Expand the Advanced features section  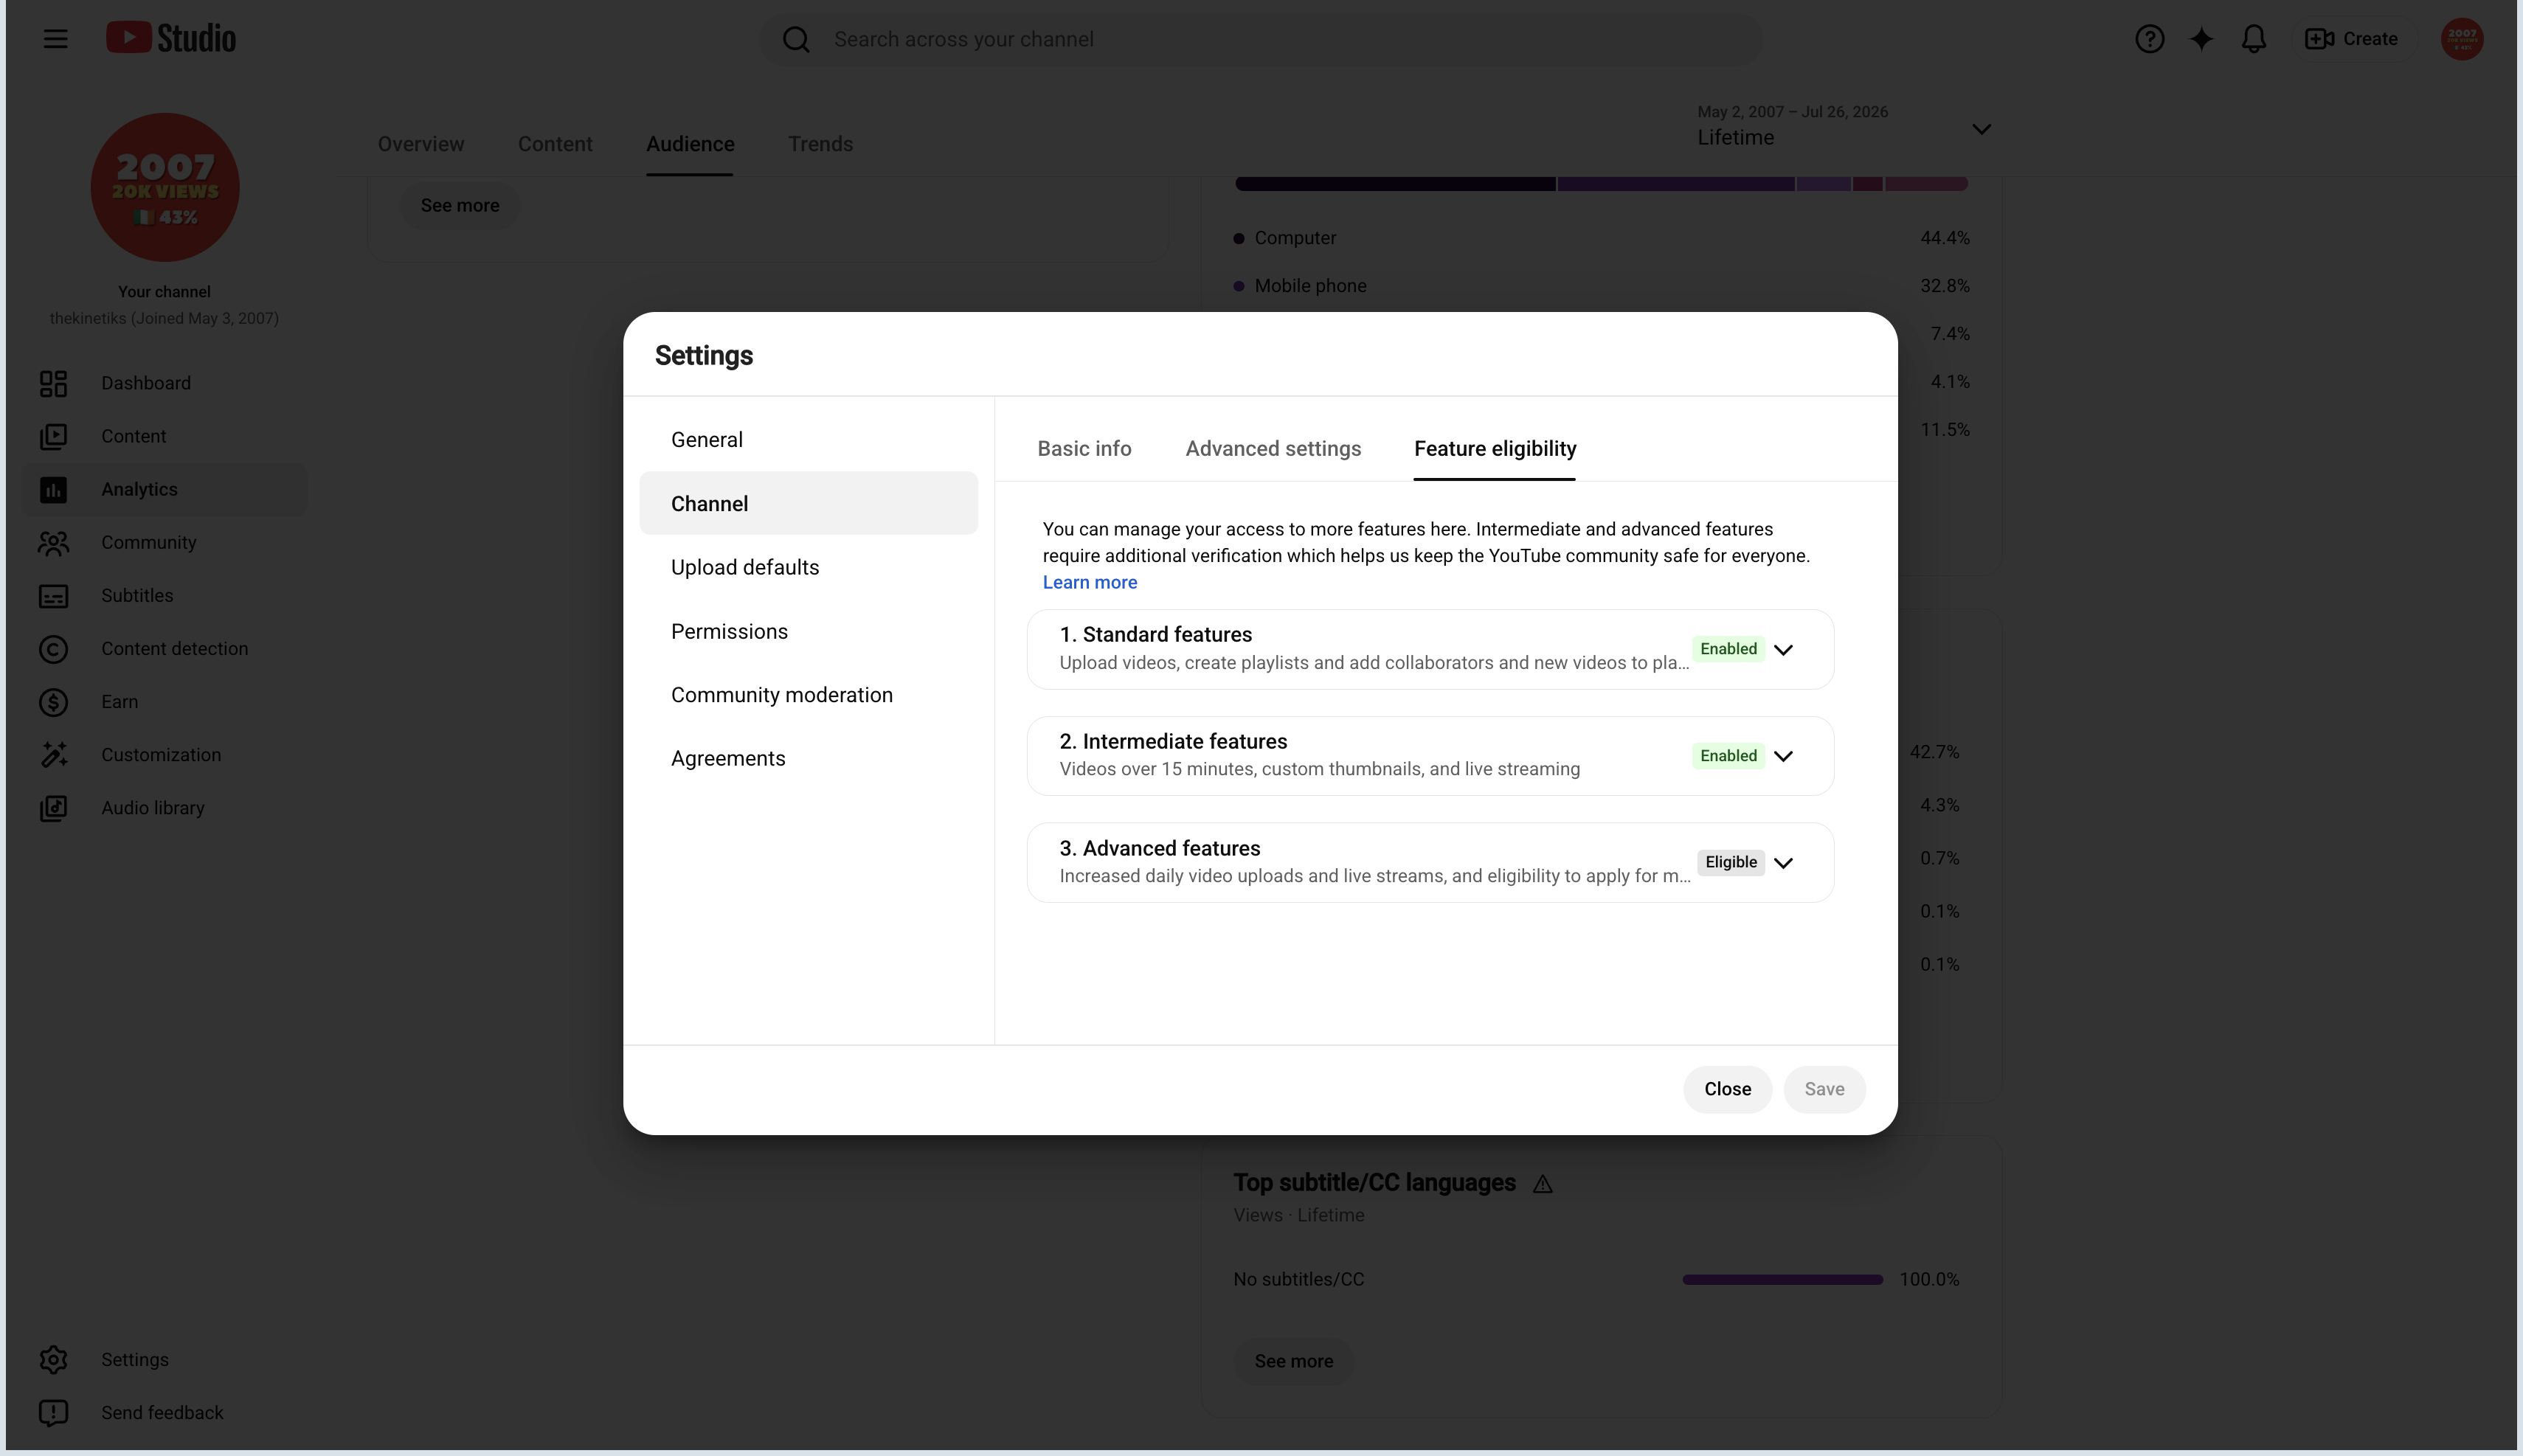[x=1783, y=862]
